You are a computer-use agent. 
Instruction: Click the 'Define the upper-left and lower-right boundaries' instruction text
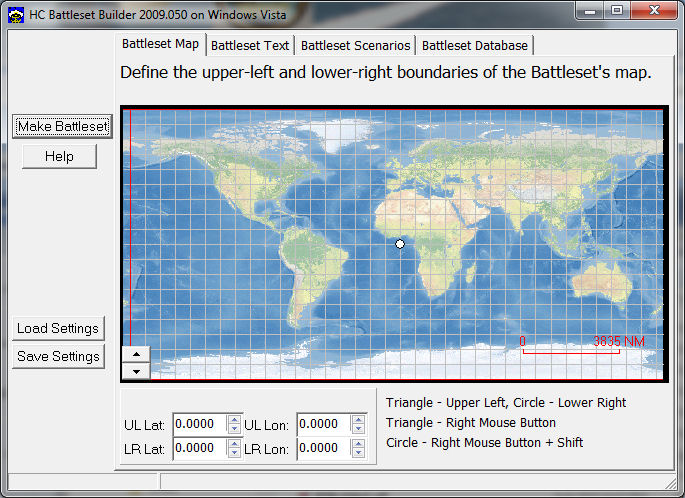point(386,73)
